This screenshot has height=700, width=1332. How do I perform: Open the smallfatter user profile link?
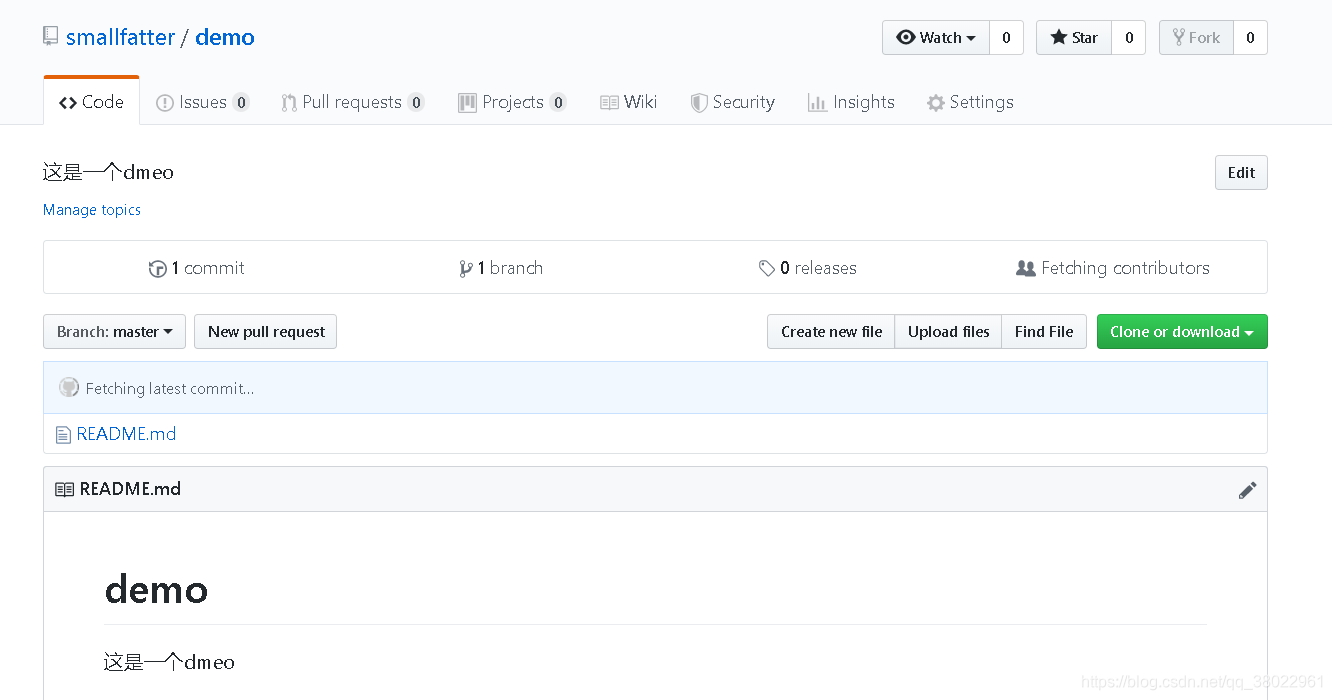(x=120, y=37)
